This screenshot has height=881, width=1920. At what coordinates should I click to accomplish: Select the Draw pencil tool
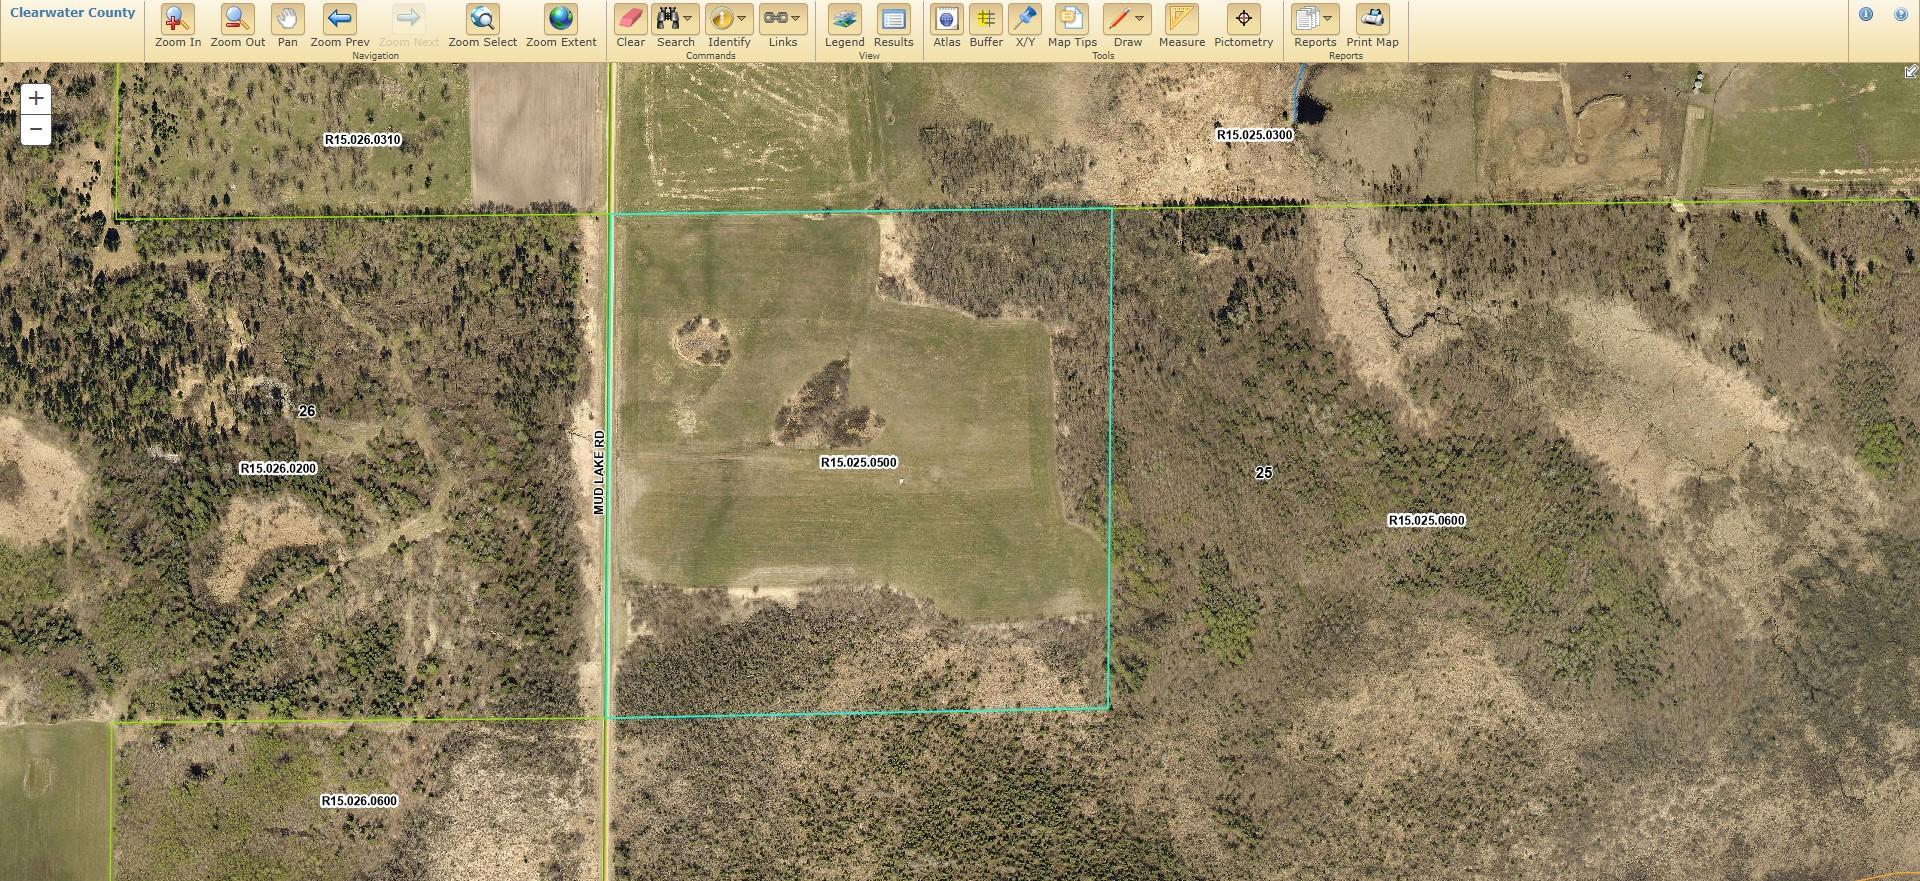1119,18
